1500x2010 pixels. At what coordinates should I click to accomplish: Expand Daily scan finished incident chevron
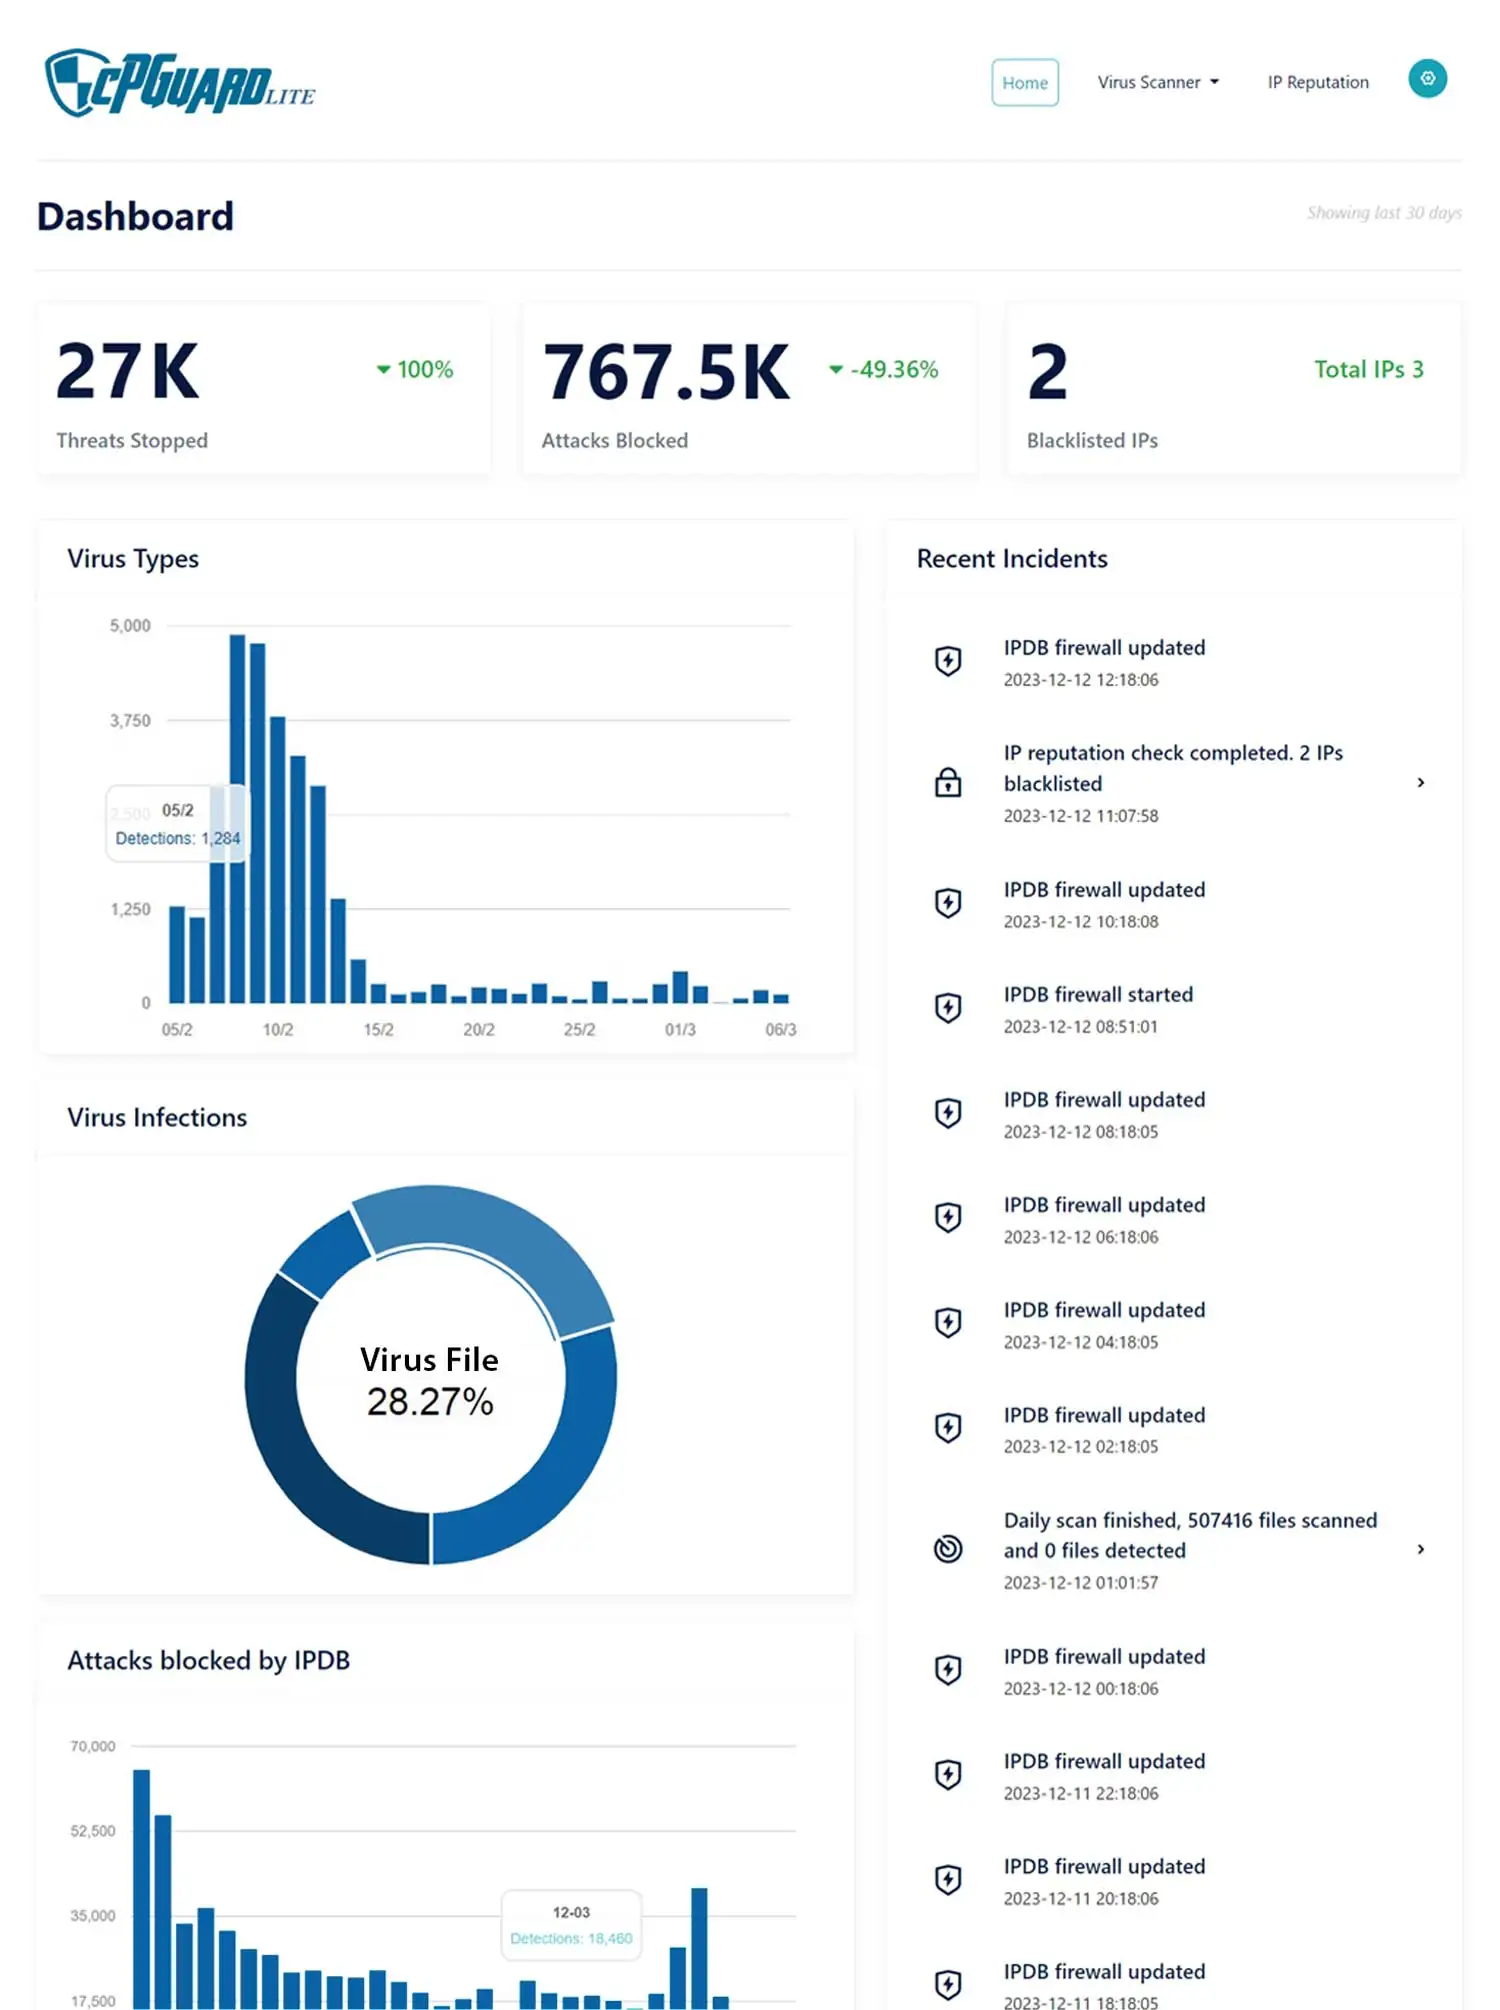[1421, 1550]
